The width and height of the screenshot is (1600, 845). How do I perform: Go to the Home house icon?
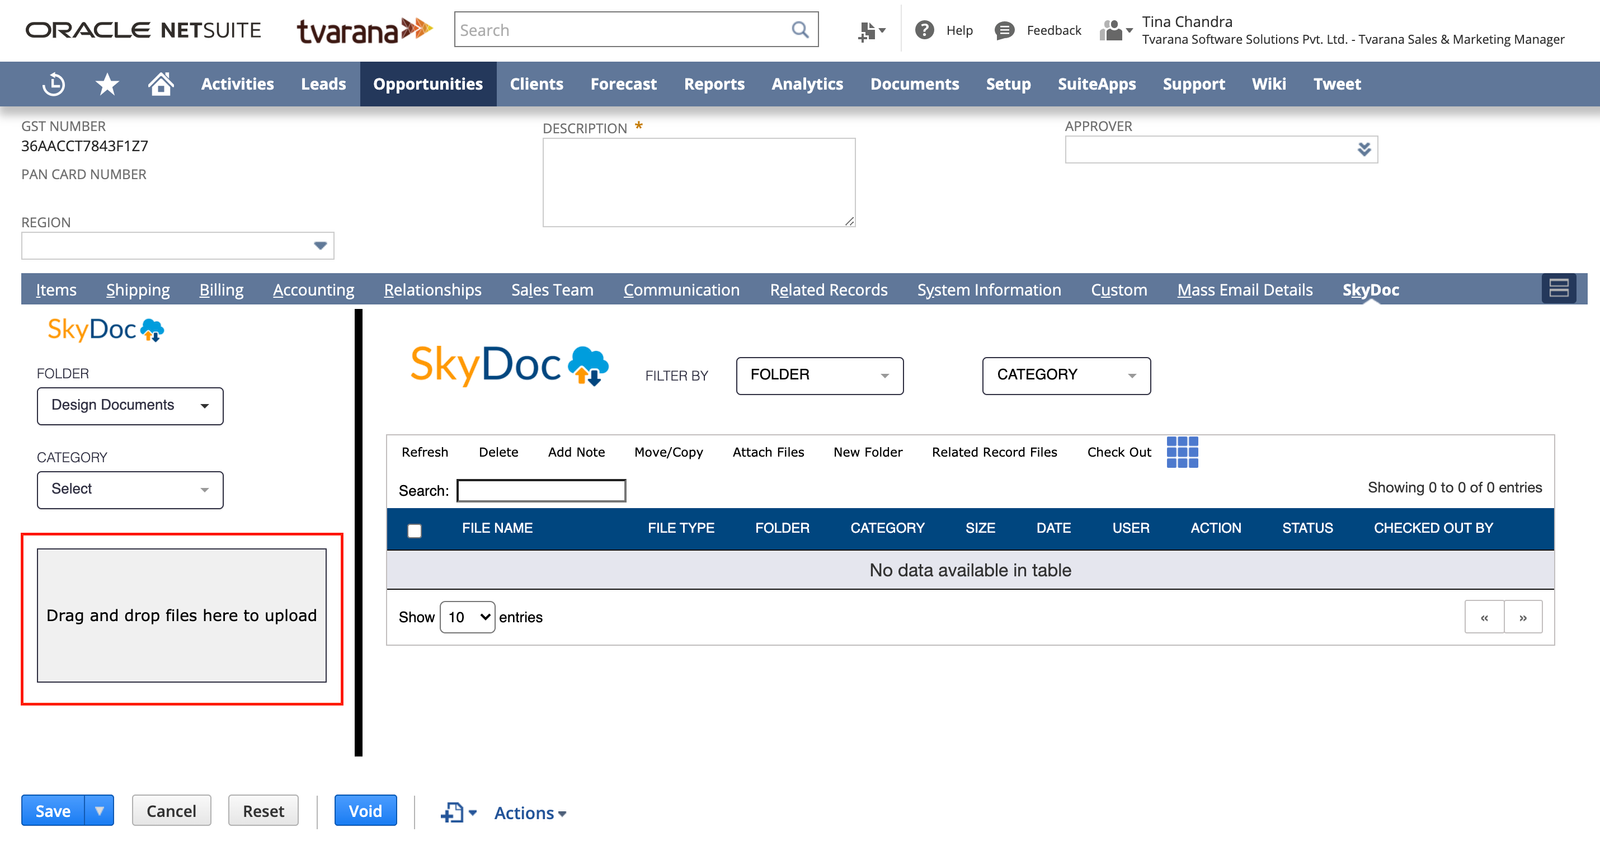[x=161, y=84]
